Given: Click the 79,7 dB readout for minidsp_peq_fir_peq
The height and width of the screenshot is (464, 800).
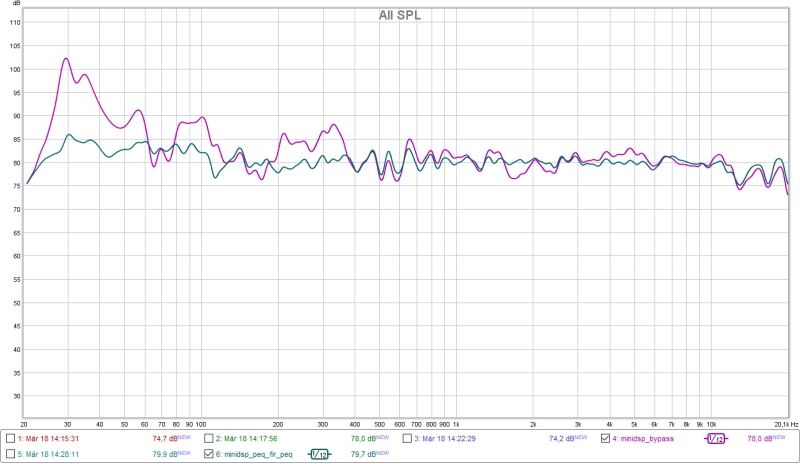Looking at the screenshot, I should [x=362, y=454].
